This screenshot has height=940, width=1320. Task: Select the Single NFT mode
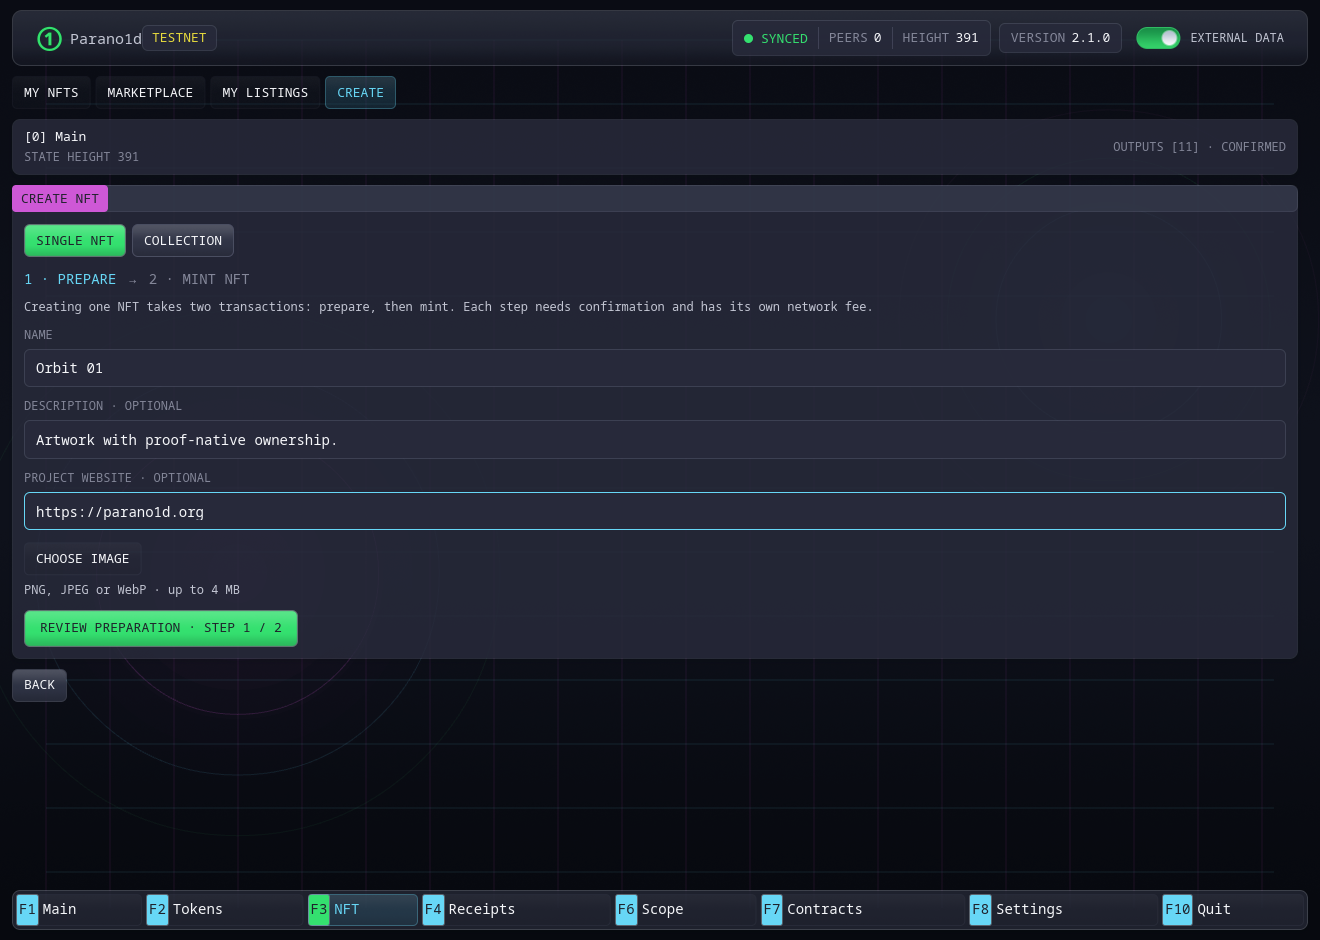(75, 241)
